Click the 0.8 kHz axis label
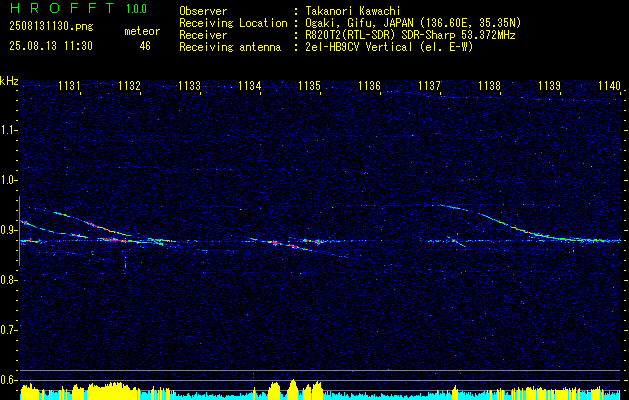The width and height of the screenshot is (629, 400). click(x=8, y=280)
